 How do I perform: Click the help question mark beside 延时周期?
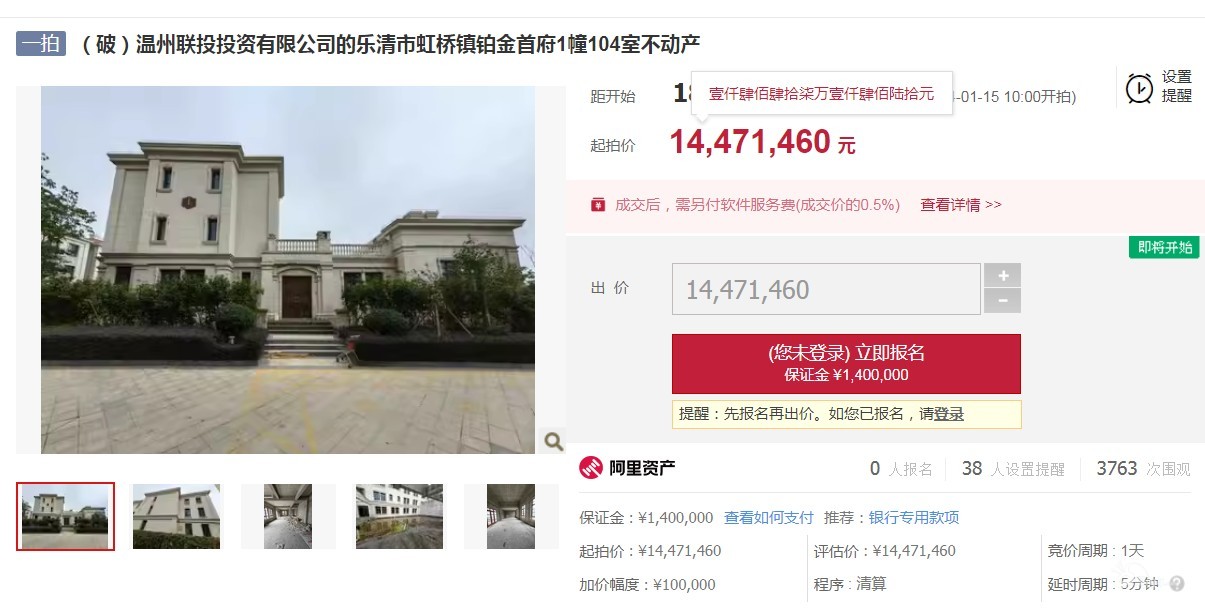[1177, 584]
